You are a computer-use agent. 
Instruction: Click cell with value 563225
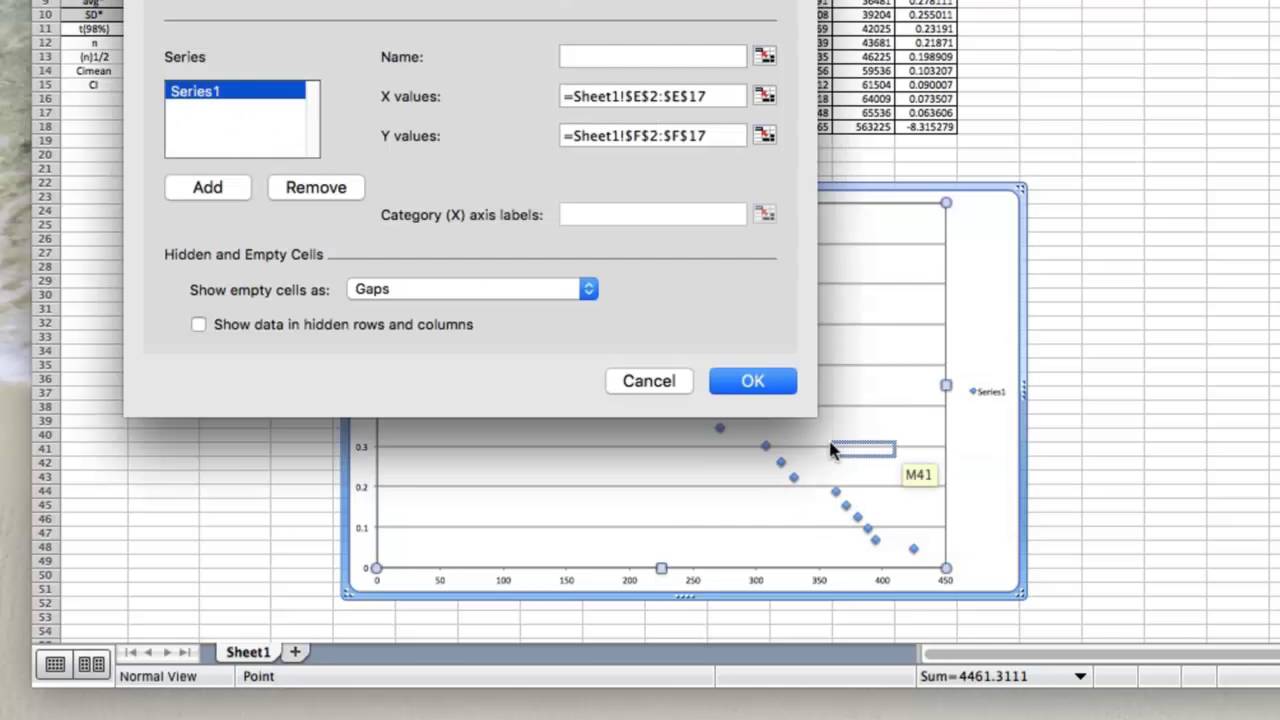864,127
